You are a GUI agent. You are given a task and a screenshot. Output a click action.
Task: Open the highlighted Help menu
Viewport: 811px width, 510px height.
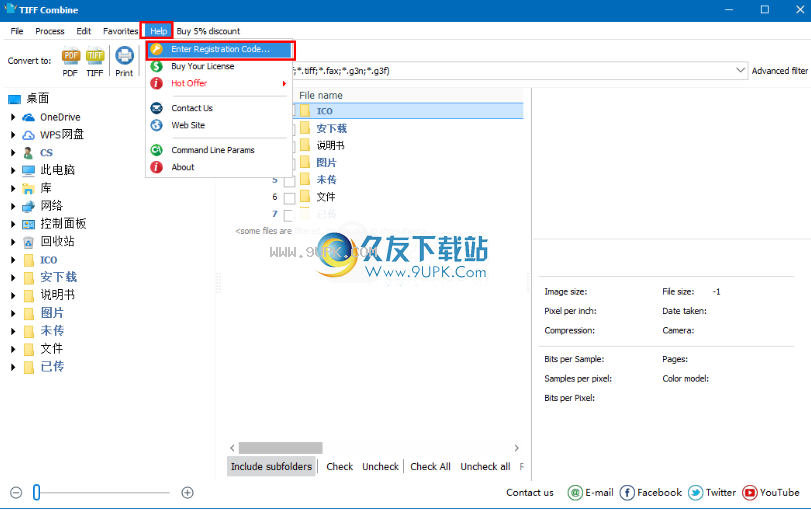pyautogui.click(x=158, y=31)
